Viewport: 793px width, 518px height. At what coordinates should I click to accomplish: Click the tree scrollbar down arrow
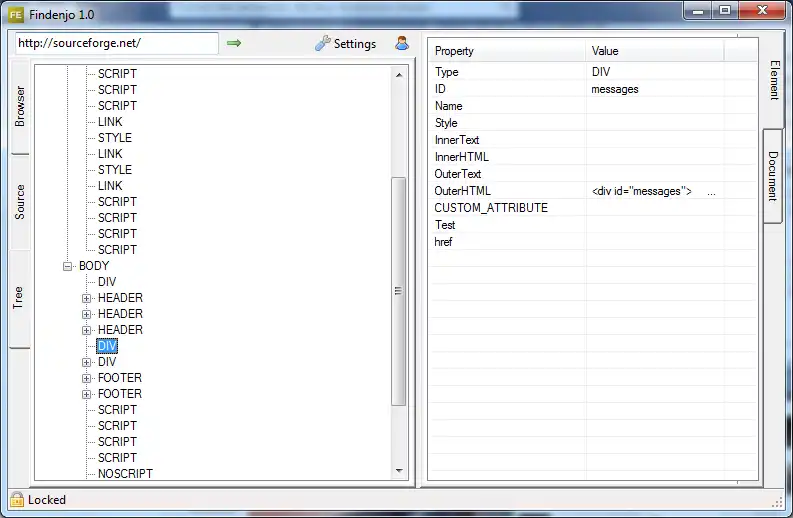[399, 470]
